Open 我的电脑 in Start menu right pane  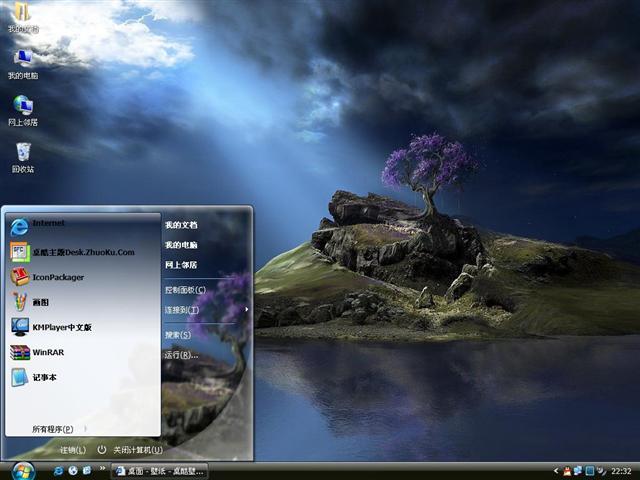[x=181, y=245]
